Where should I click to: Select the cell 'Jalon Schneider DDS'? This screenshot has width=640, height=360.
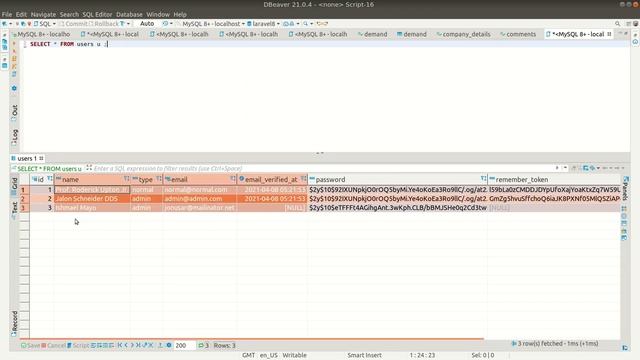click(92, 199)
